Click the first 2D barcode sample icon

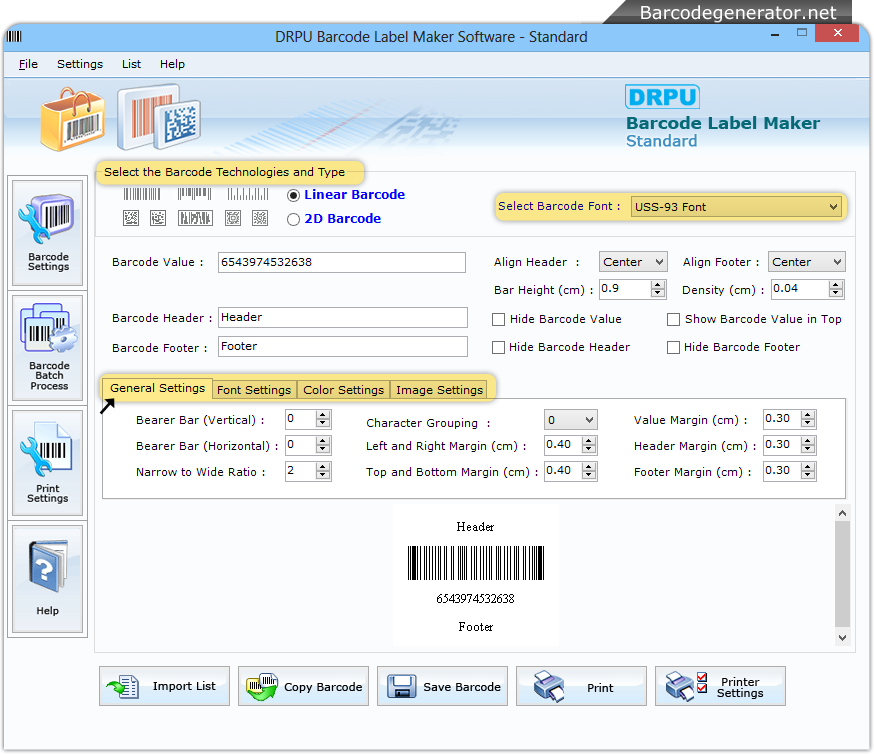pyautogui.click(x=131, y=218)
